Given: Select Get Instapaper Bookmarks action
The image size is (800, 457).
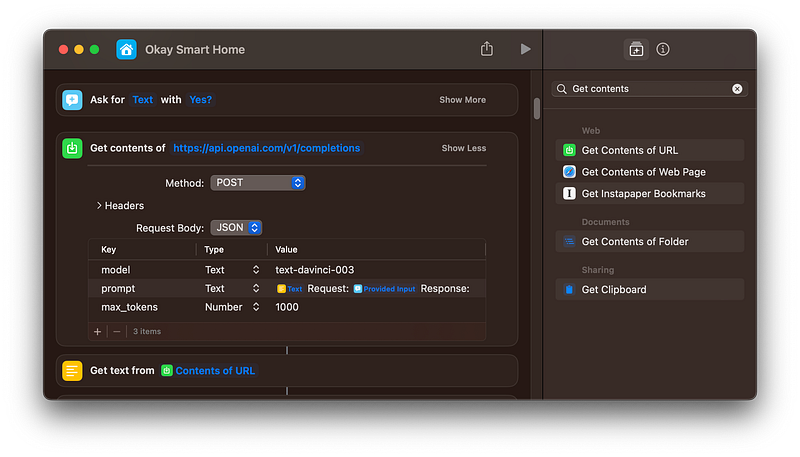Looking at the screenshot, I should pos(649,193).
